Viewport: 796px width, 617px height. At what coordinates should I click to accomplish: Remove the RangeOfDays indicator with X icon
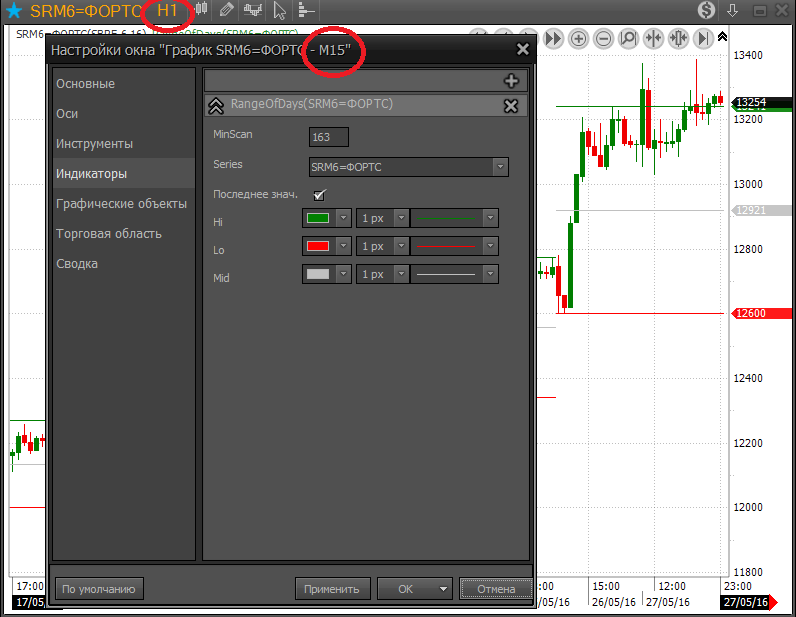510,106
